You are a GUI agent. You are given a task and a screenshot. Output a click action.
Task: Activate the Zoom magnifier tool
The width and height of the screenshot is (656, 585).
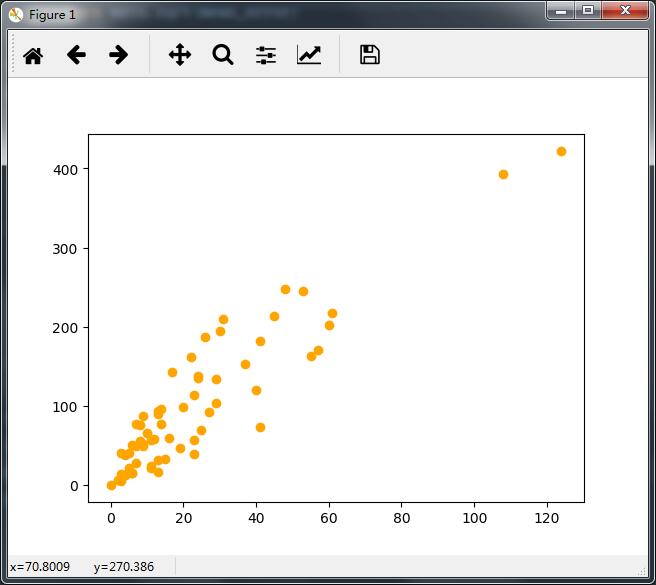[223, 55]
